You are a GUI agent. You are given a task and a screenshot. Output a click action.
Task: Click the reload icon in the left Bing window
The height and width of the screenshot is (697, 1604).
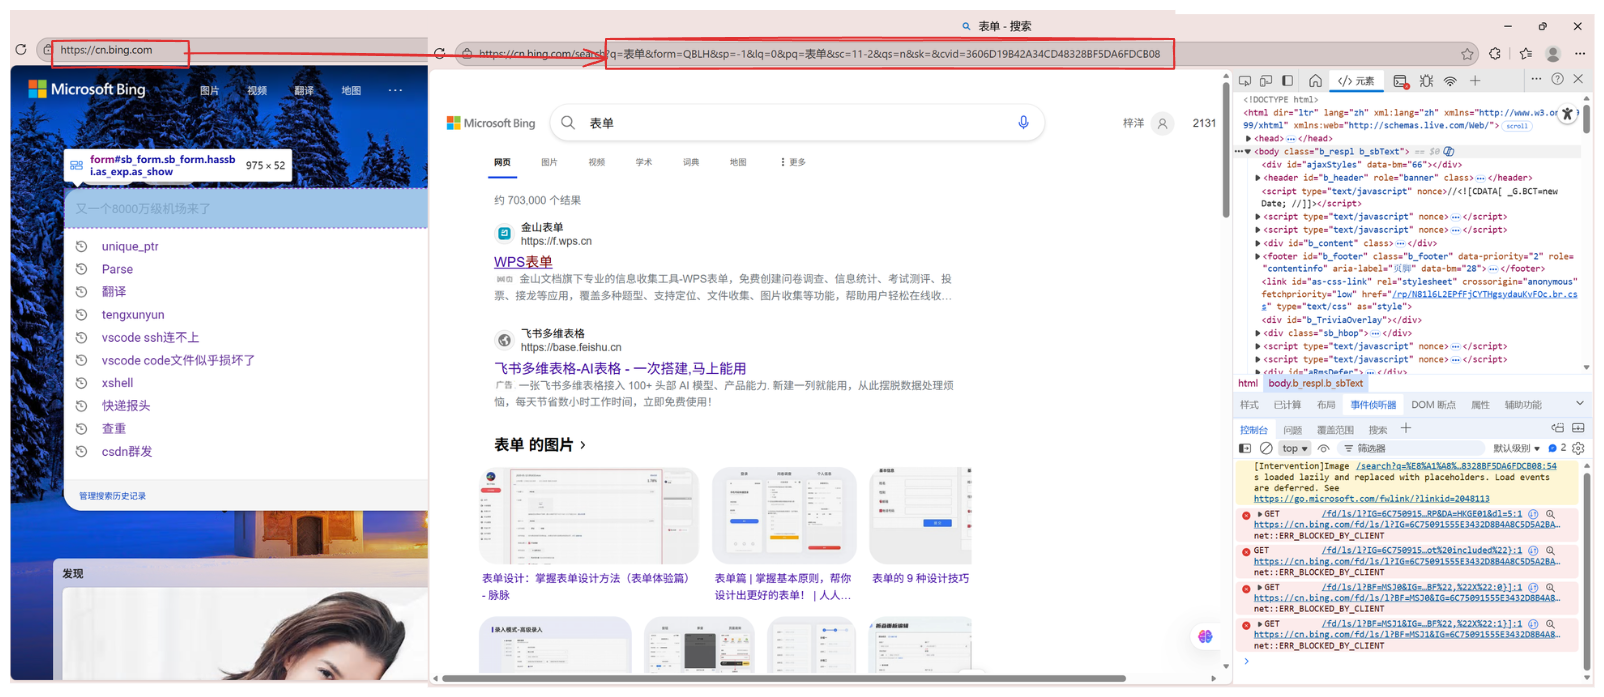20,49
